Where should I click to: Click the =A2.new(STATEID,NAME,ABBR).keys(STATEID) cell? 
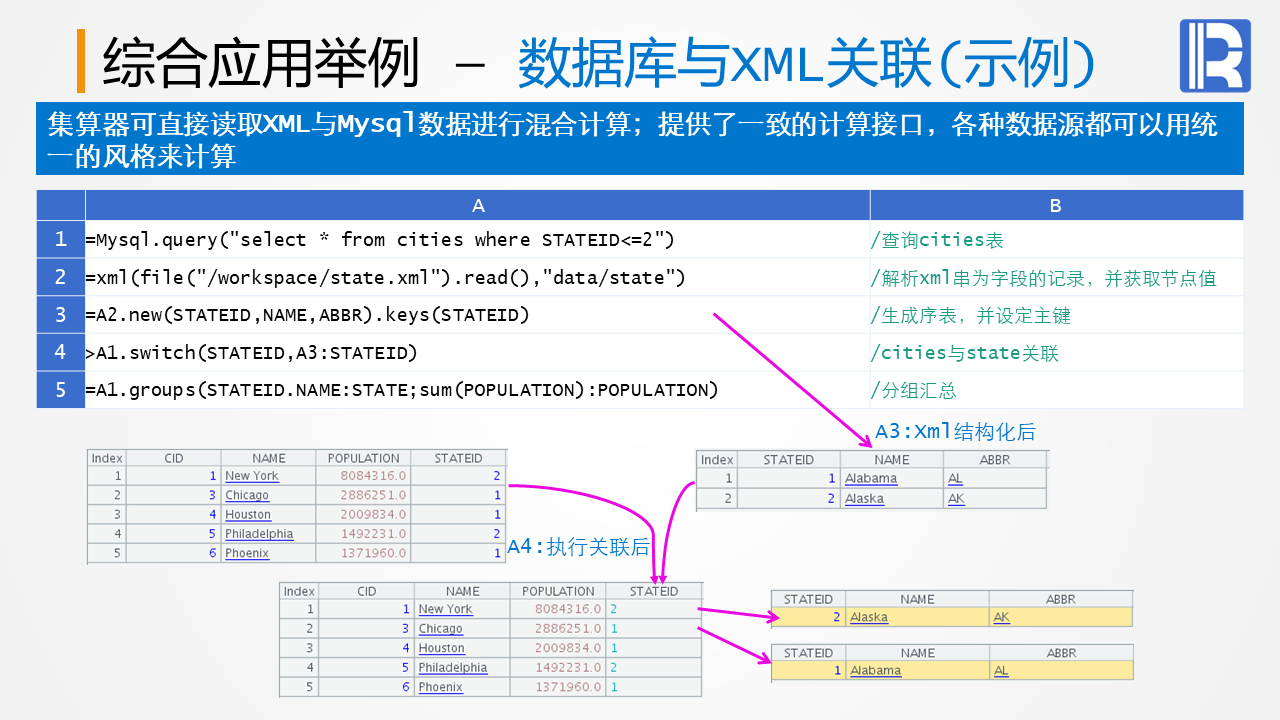478,315
